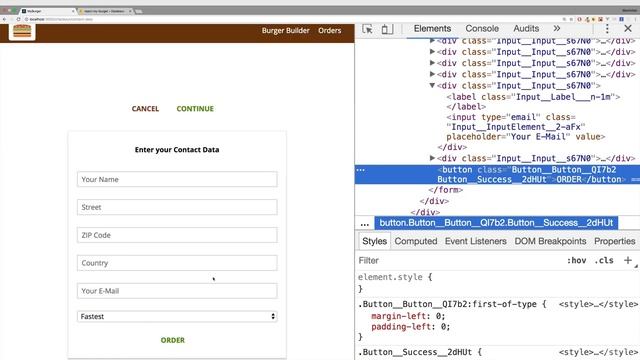Collapse the expanded Input__Input div node
The height and width of the screenshot is (360, 640).
point(432,85)
